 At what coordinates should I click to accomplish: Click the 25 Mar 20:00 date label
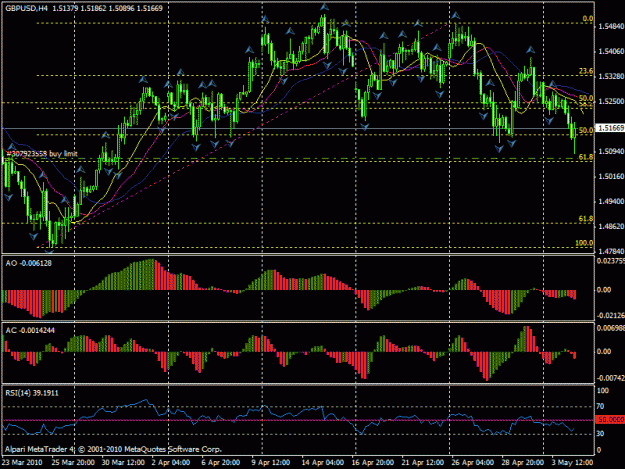click(73, 462)
